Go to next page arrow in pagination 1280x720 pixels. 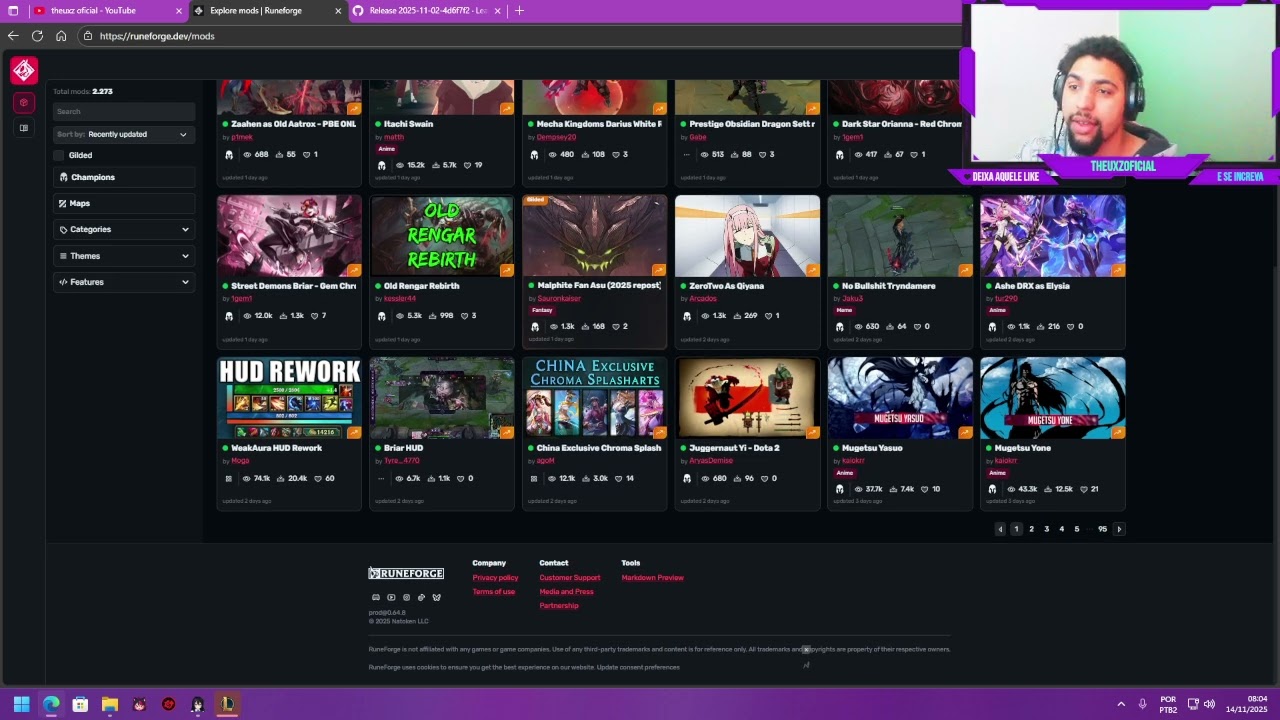click(x=1119, y=529)
